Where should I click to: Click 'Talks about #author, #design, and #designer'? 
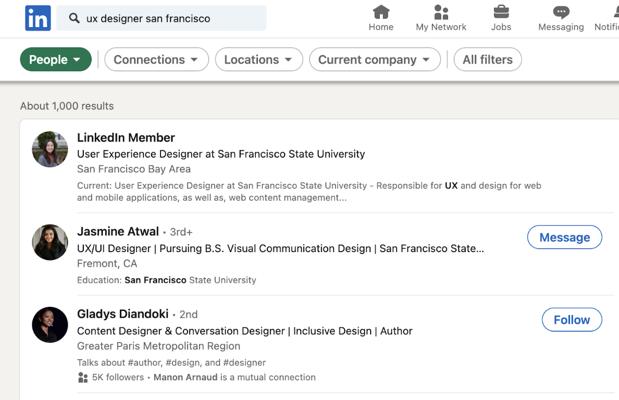pyautogui.click(x=171, y=362)
